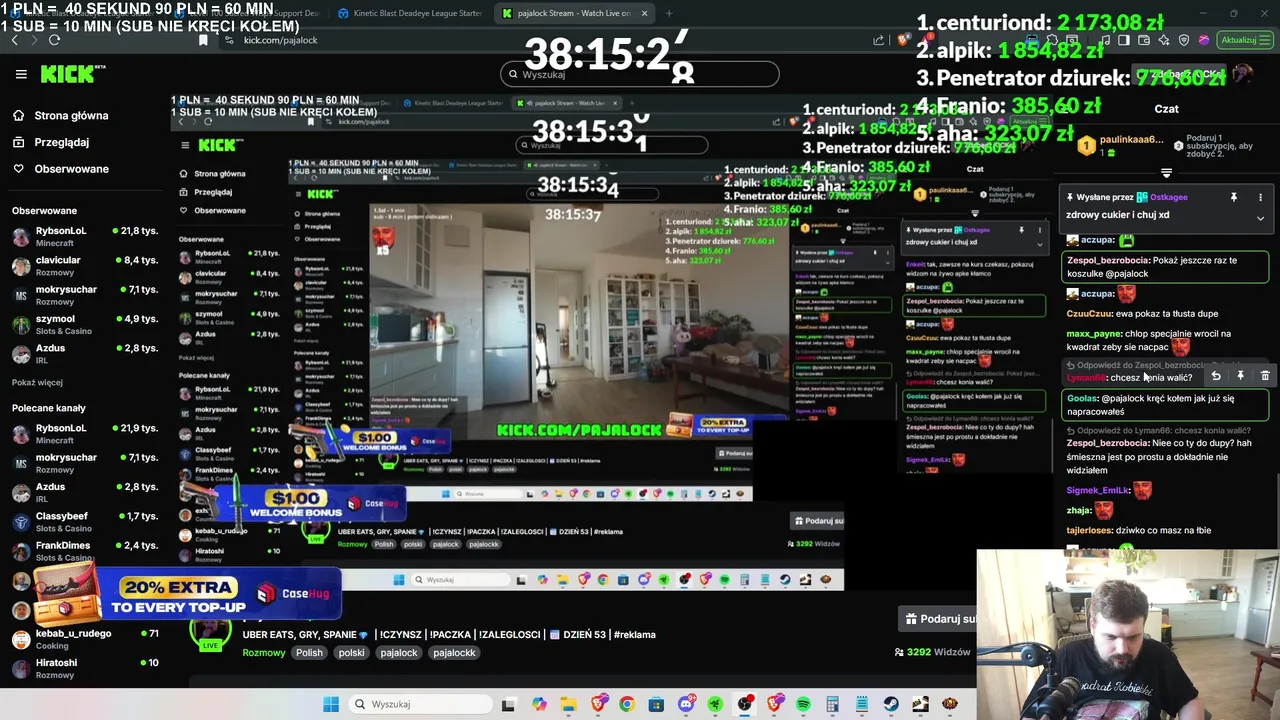Click Goolas username in chat
This screenshot has height=720, width=1280.
(1082, 398)
